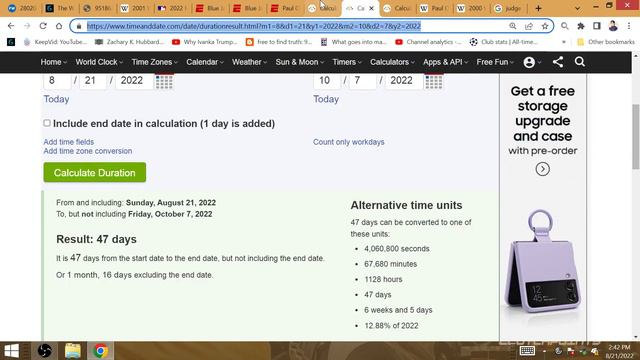
Task: Click the end month field showing 10
Action: click(327, 80)
